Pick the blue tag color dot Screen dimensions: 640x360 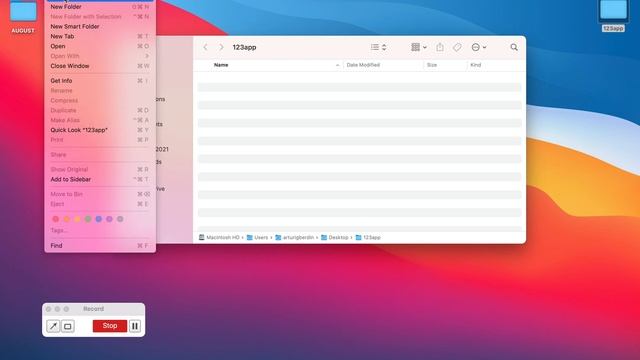click(x=98, y=219)
